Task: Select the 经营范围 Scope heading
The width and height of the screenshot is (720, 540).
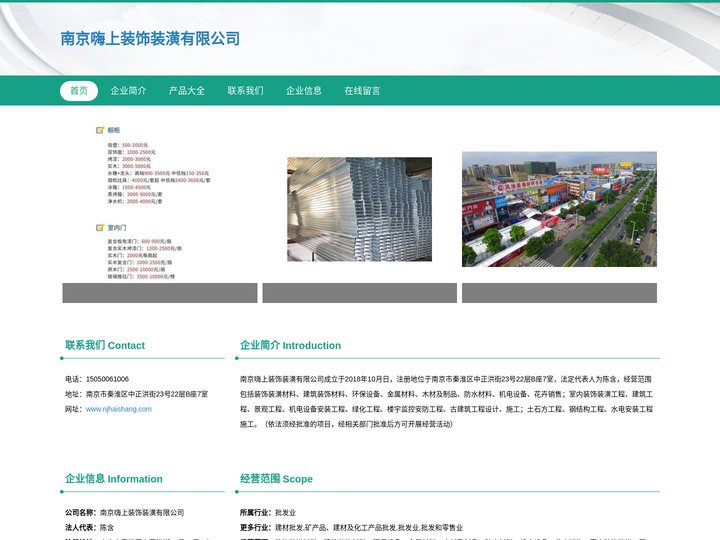Action: 276,479
